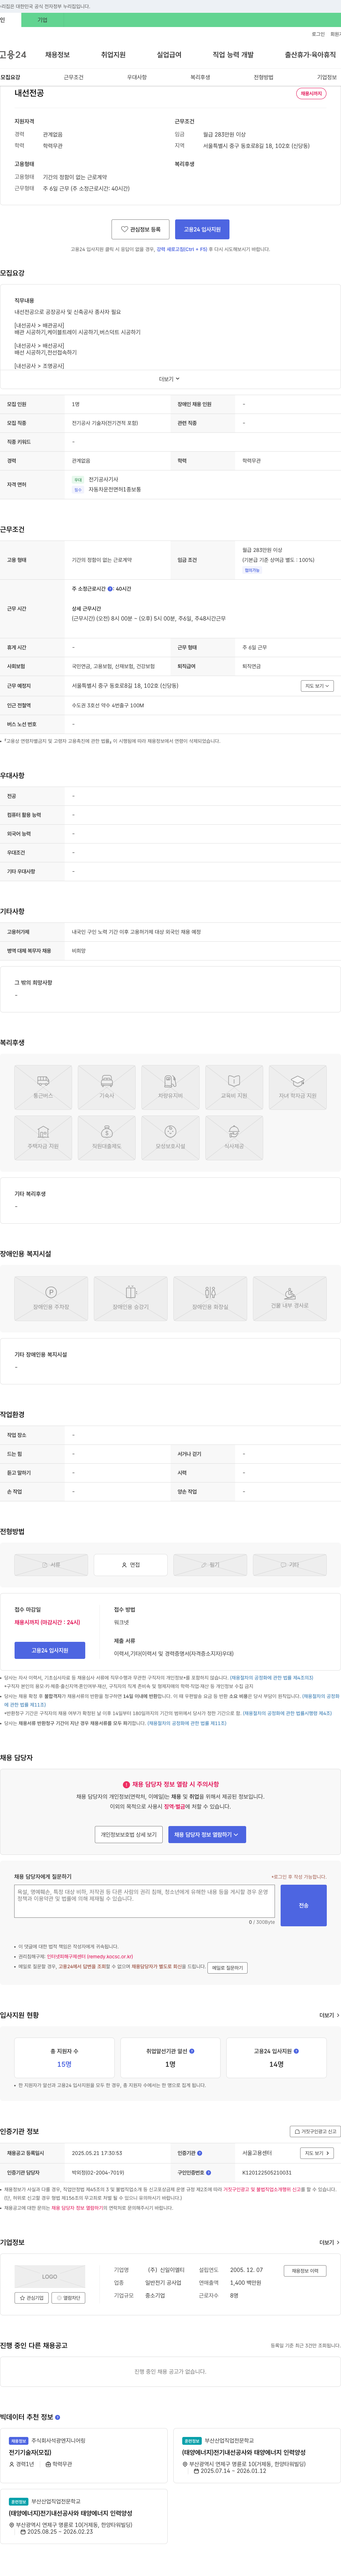Open 지도 보기 dropdown beside 근무 예정지

pyautogui.click(x=316, y=686)
